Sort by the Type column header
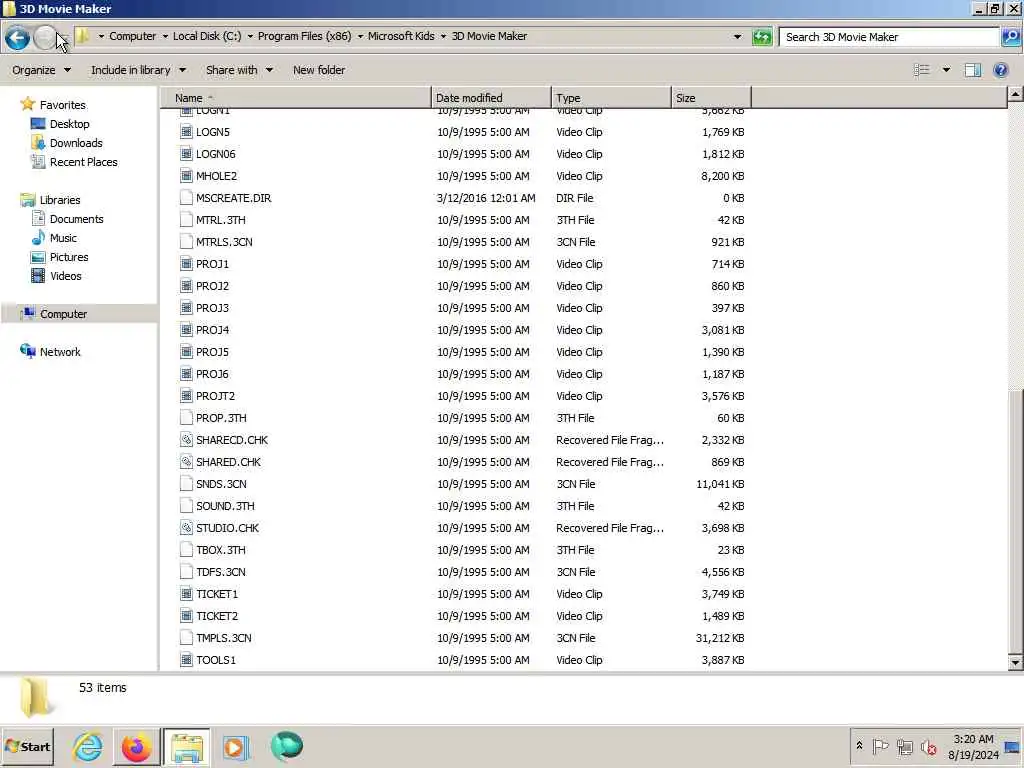 [x=611, y=98]
